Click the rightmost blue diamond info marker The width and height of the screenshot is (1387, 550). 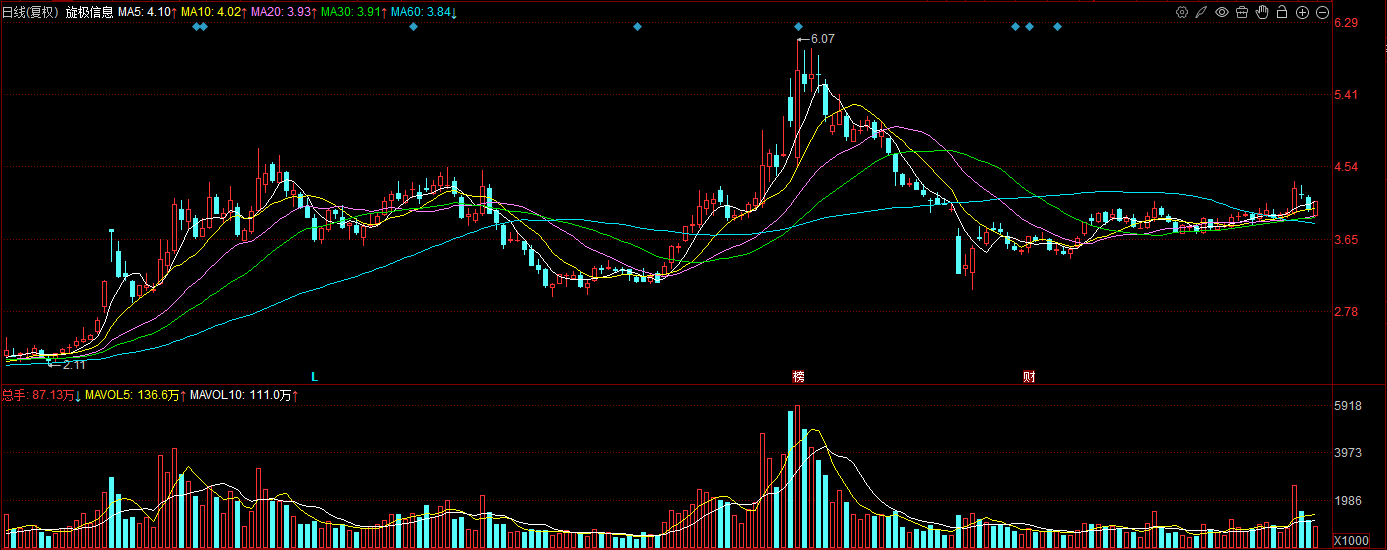[1057, 26]
